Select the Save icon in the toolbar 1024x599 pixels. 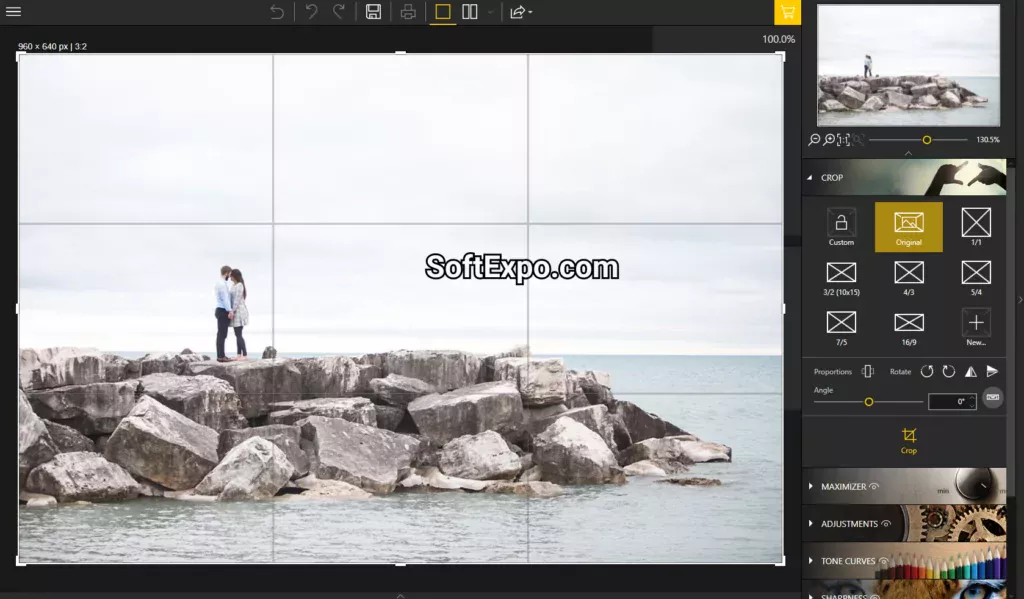(x=372, y=12)
